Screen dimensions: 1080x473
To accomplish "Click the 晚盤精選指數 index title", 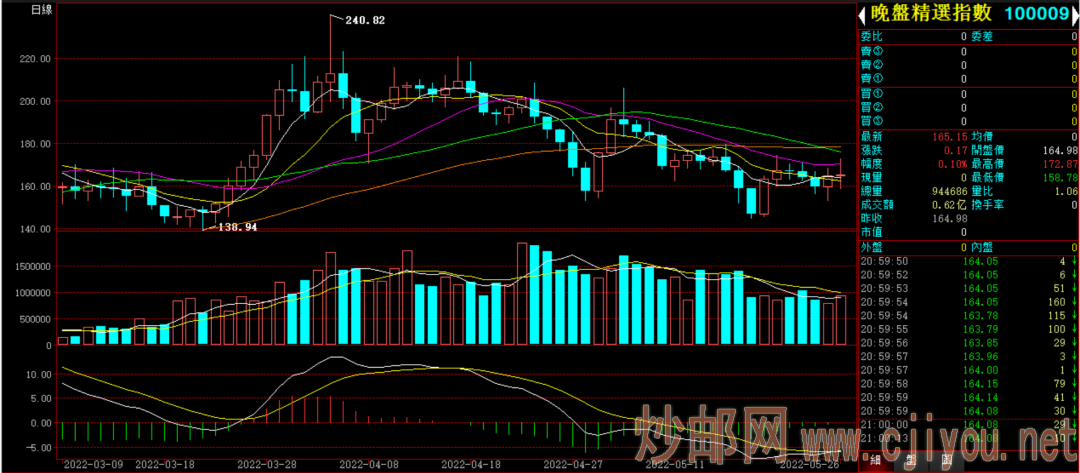I will point(929,13).
